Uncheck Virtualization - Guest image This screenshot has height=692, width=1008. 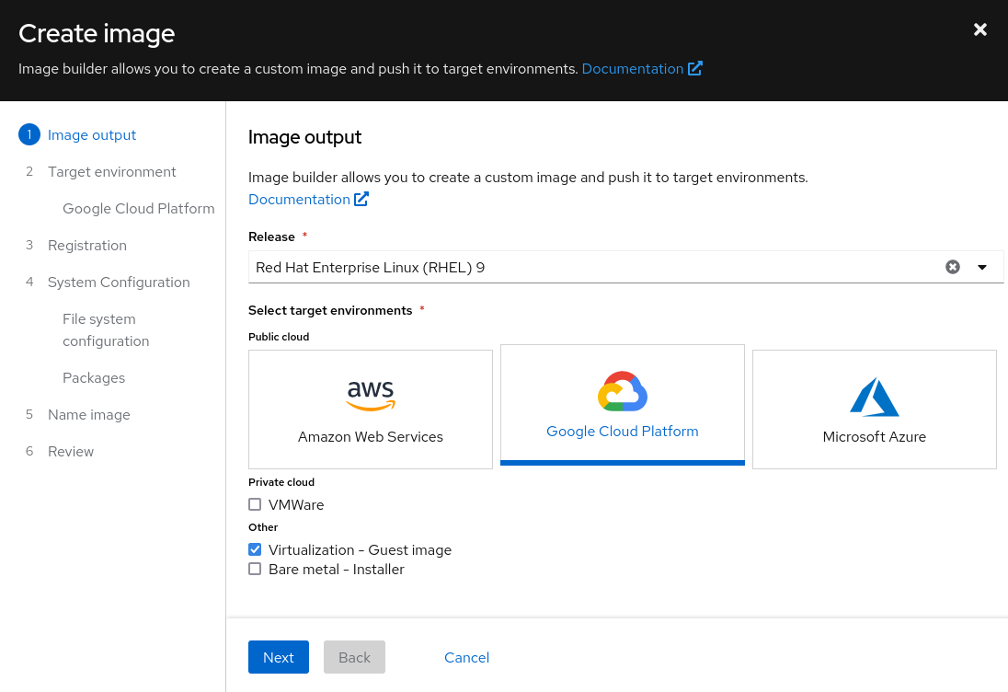pyautogui.click(x=255, y=550)
